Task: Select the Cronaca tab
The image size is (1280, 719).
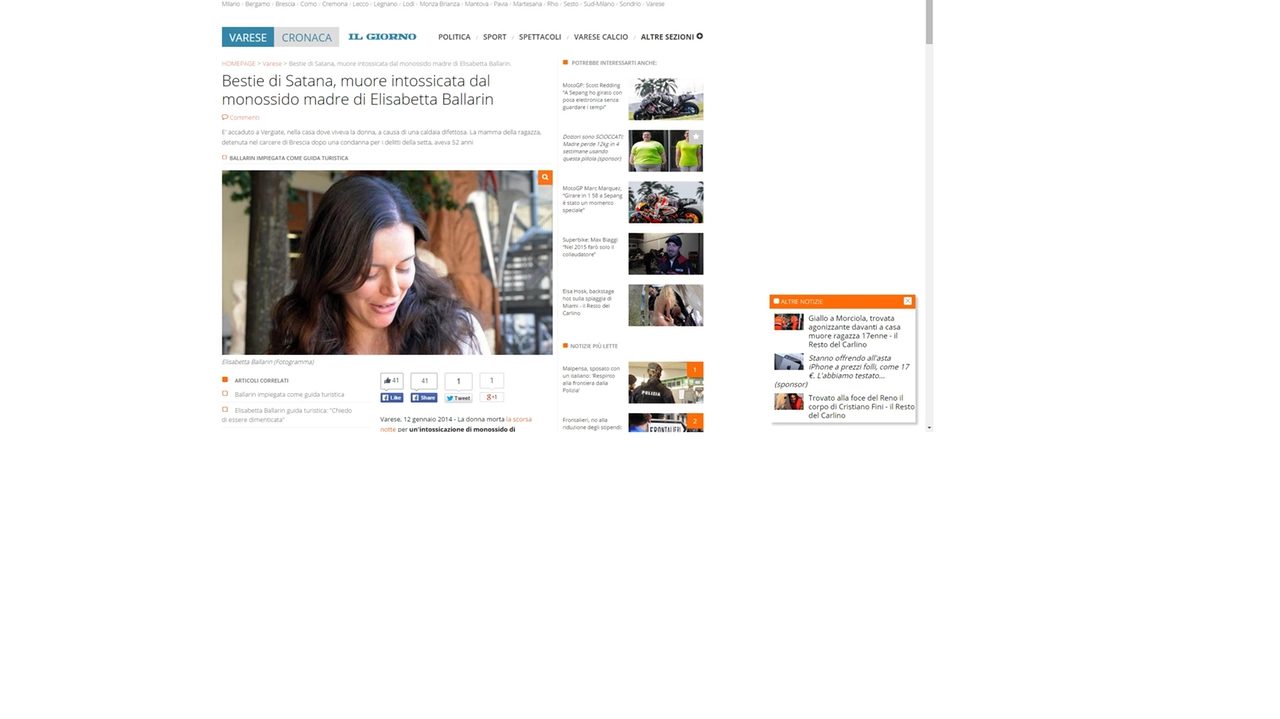Action: [x=306, y=37]
